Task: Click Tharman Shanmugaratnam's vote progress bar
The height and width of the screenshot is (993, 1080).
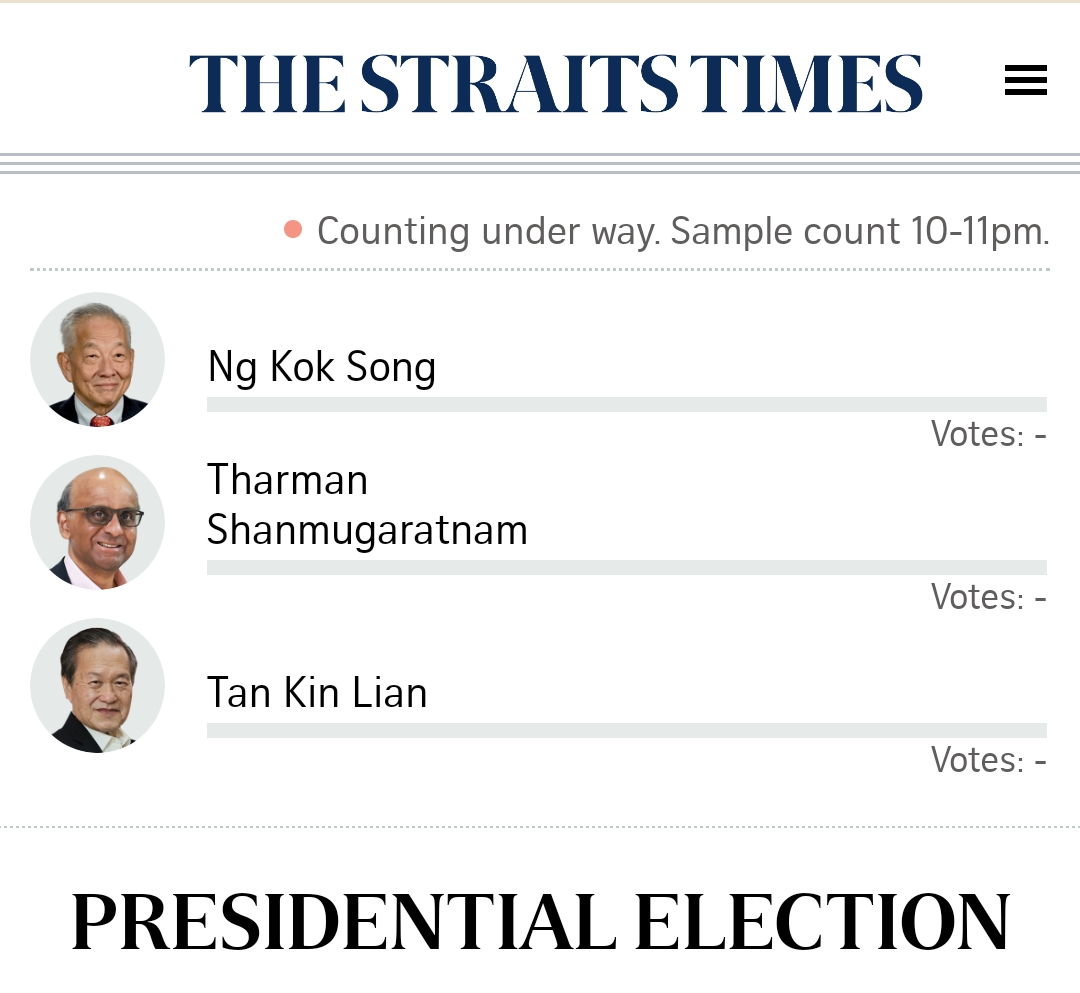Action: [x=627, y=567]
